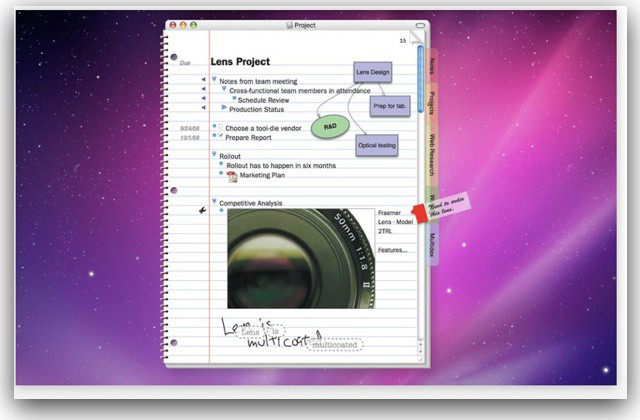Select the Optical testing diagram box
Viewport: 640px width, 420px height.
click(377, 145)
